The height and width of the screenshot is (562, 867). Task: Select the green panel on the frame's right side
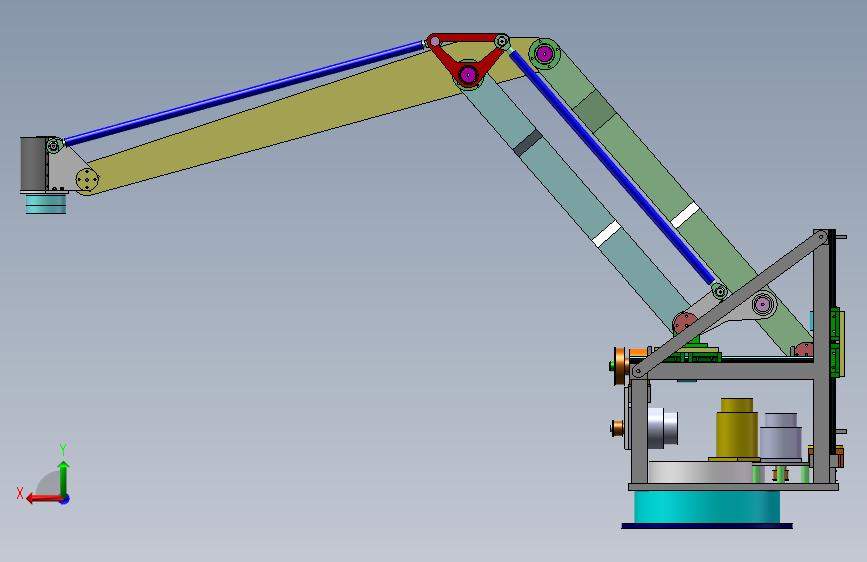837,342
